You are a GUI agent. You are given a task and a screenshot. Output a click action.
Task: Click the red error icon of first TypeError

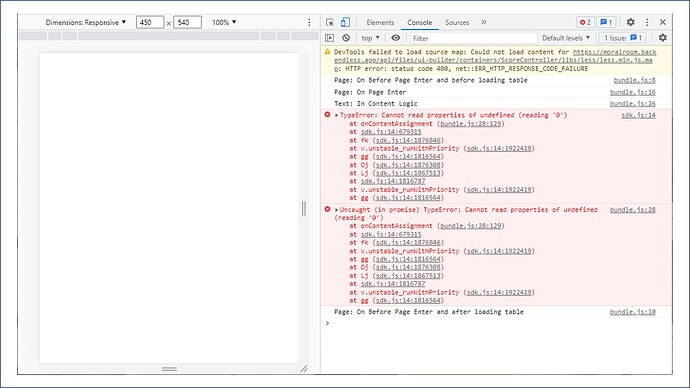[x=327, y=114]
